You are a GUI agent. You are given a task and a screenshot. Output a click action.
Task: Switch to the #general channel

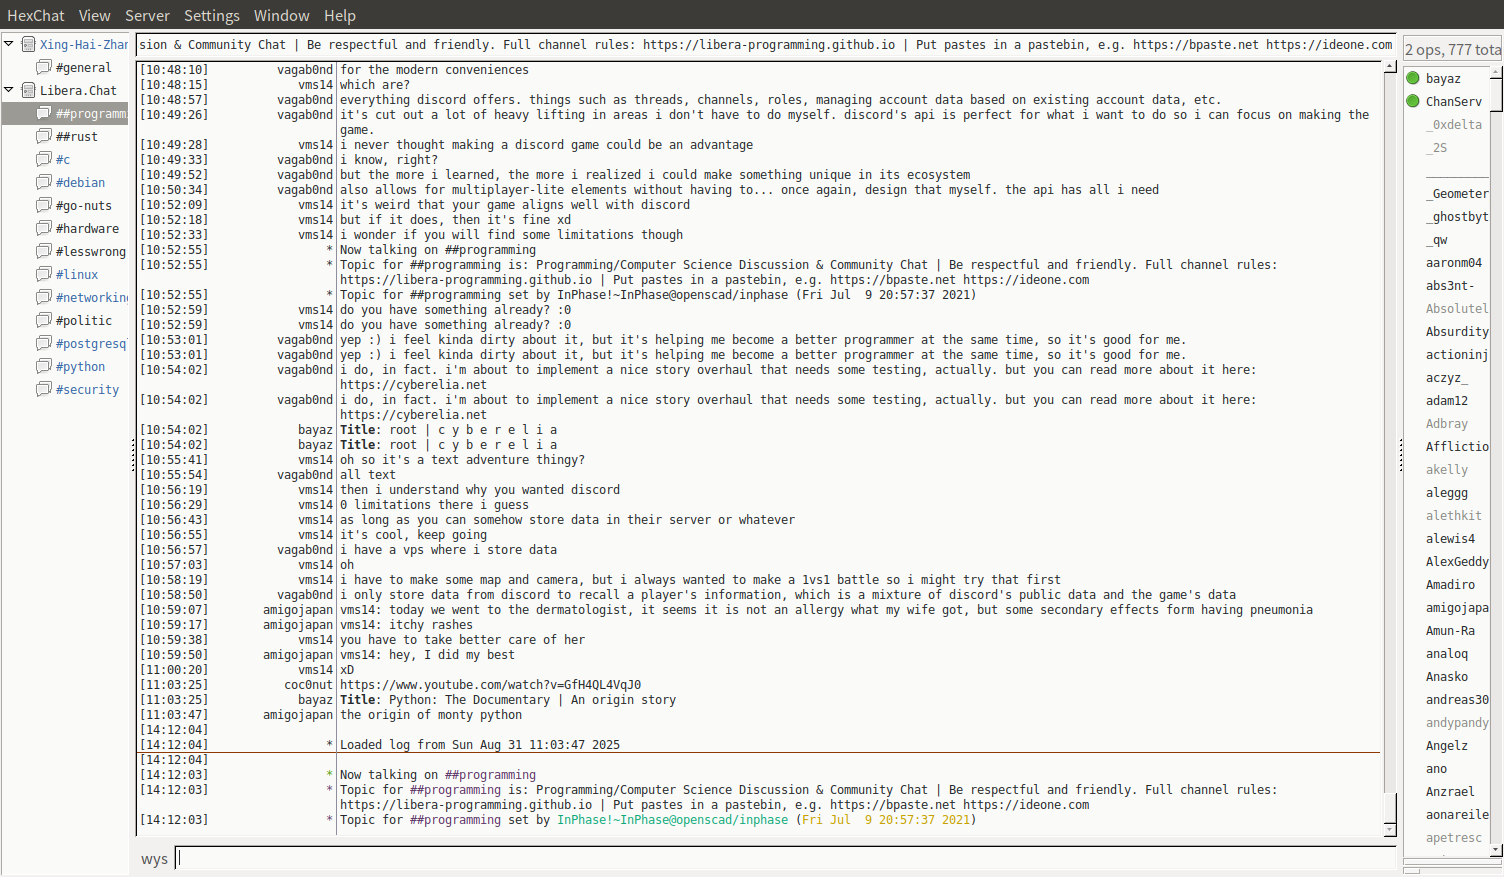pos(84,67)
